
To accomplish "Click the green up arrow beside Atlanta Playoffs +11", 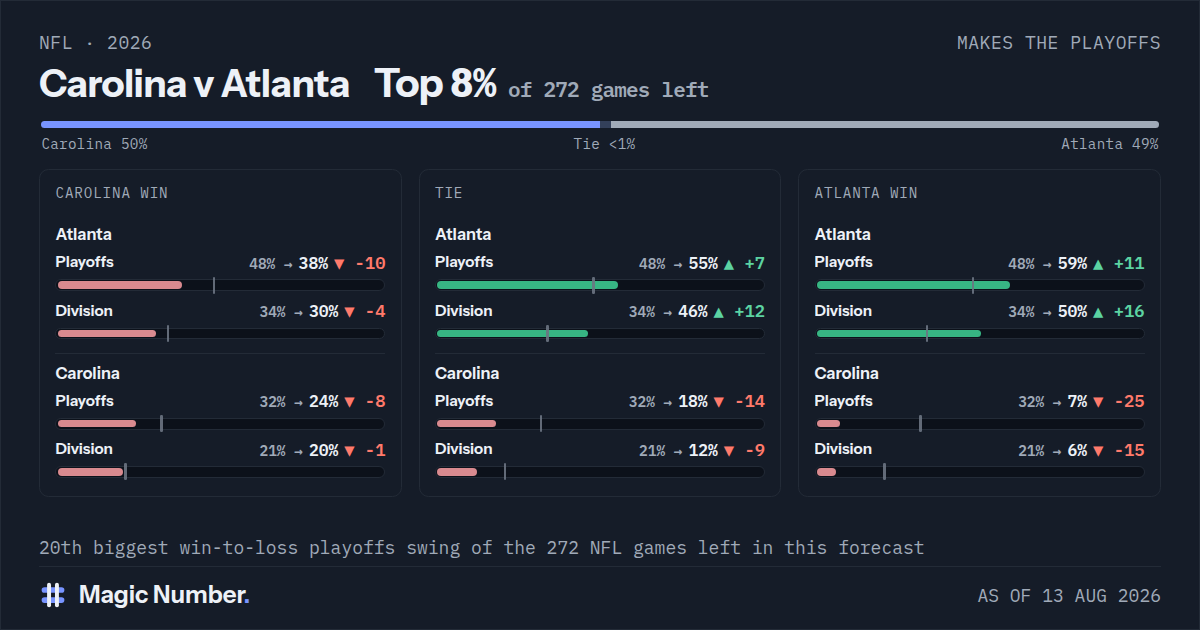I will pos(1098,264).
